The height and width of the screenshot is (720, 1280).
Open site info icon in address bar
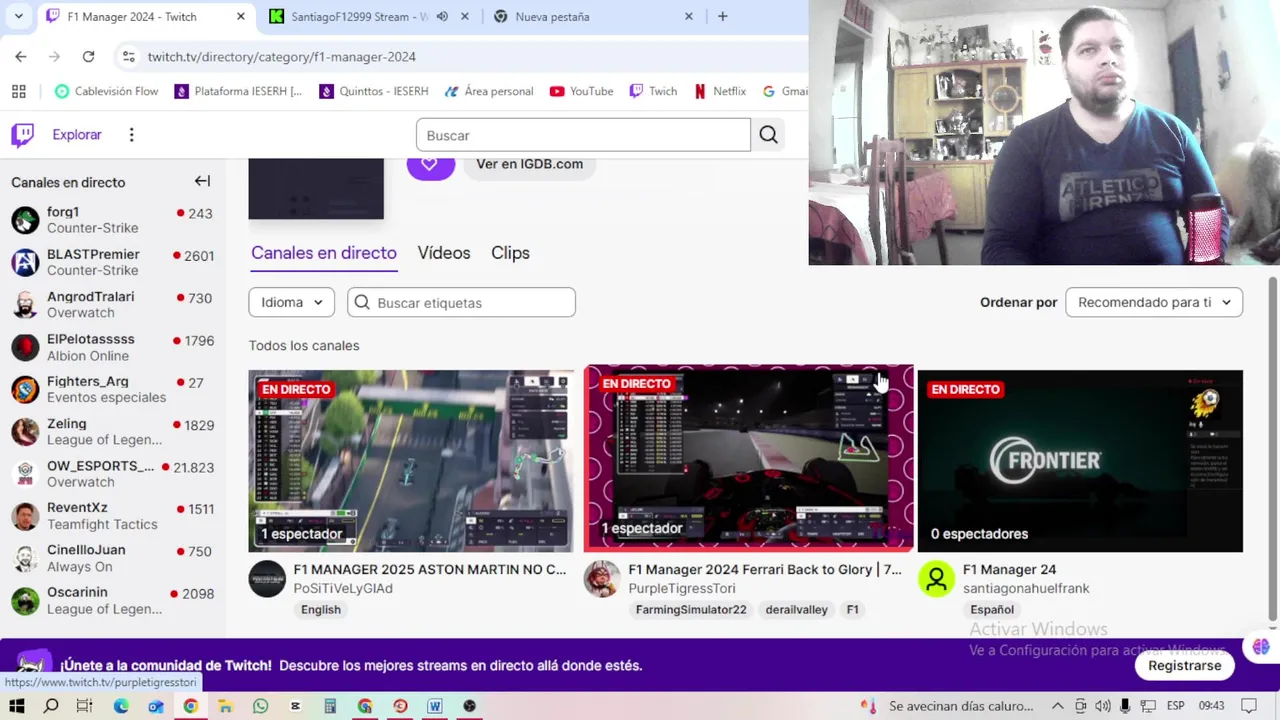coord(128,57)
